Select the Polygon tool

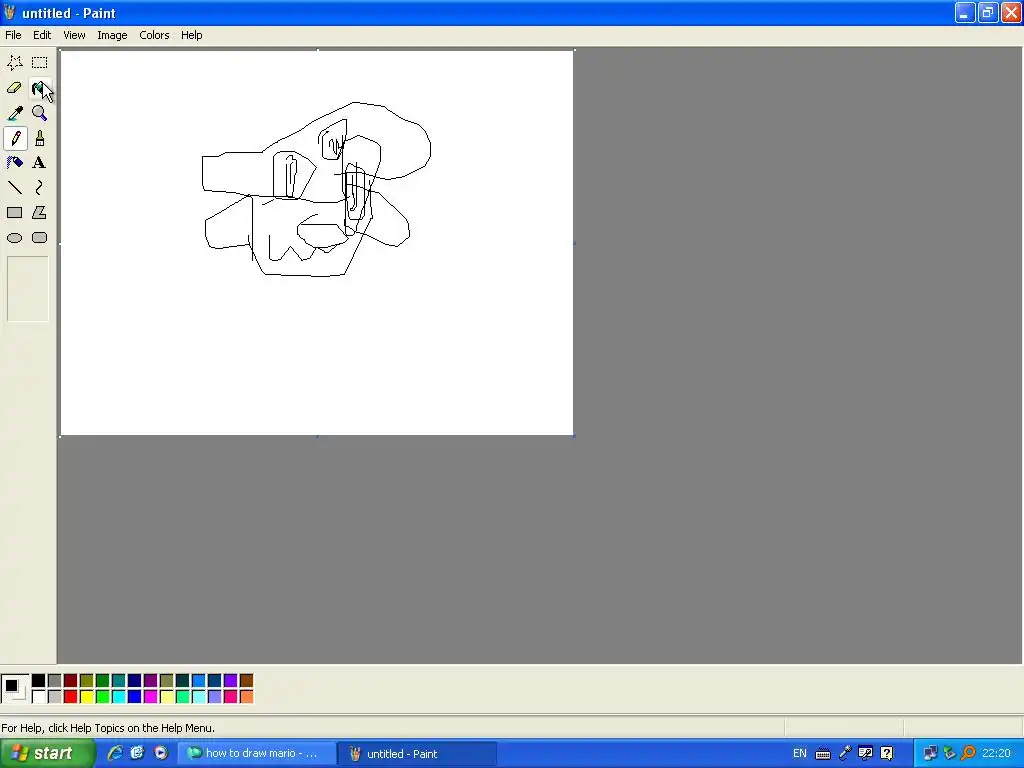[x=40, y=213]
